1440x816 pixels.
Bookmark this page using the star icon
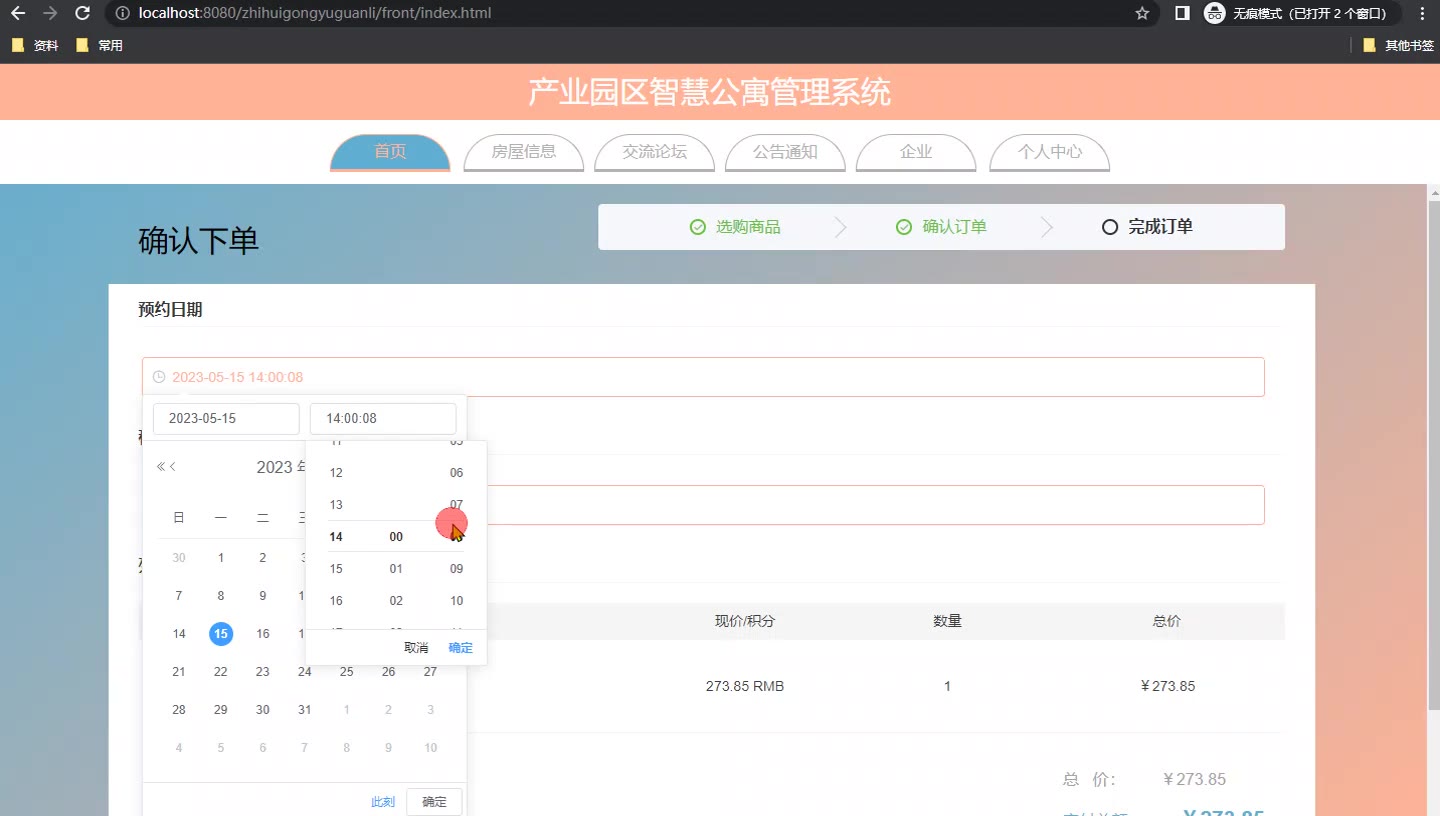pyautogui.click(x=1142, y=13)
